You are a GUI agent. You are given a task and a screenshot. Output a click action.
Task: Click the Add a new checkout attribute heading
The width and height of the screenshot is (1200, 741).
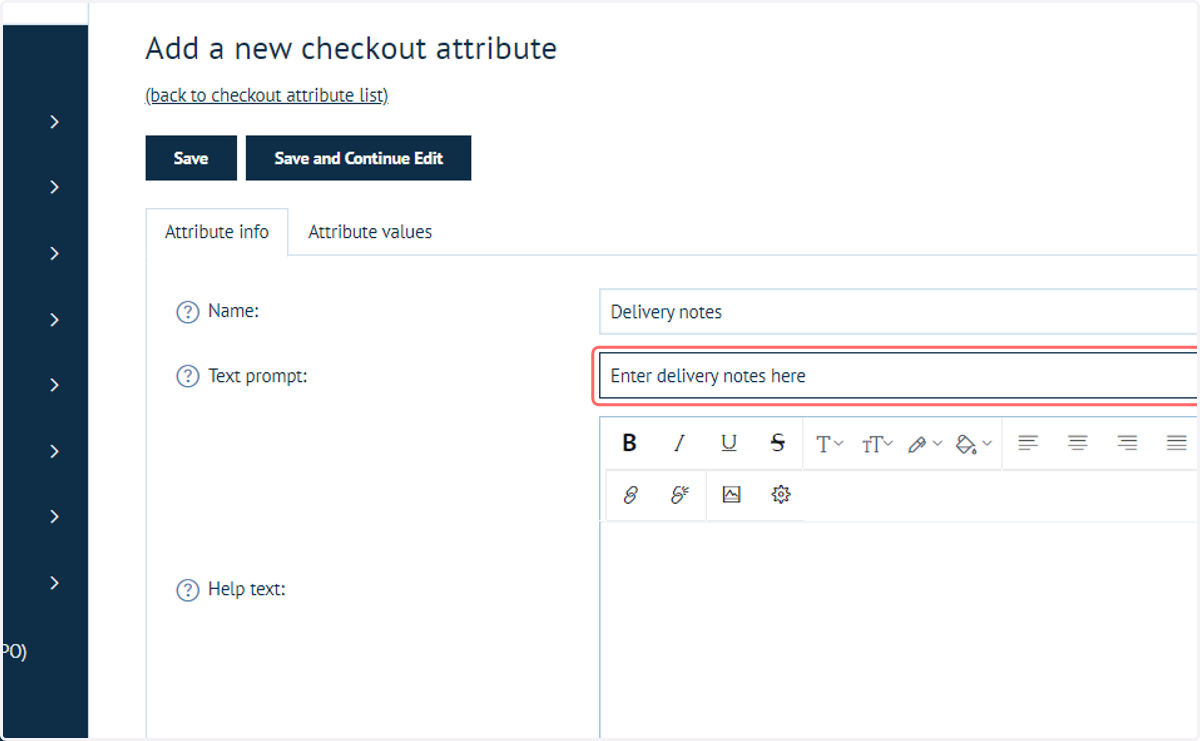[351, 48]
